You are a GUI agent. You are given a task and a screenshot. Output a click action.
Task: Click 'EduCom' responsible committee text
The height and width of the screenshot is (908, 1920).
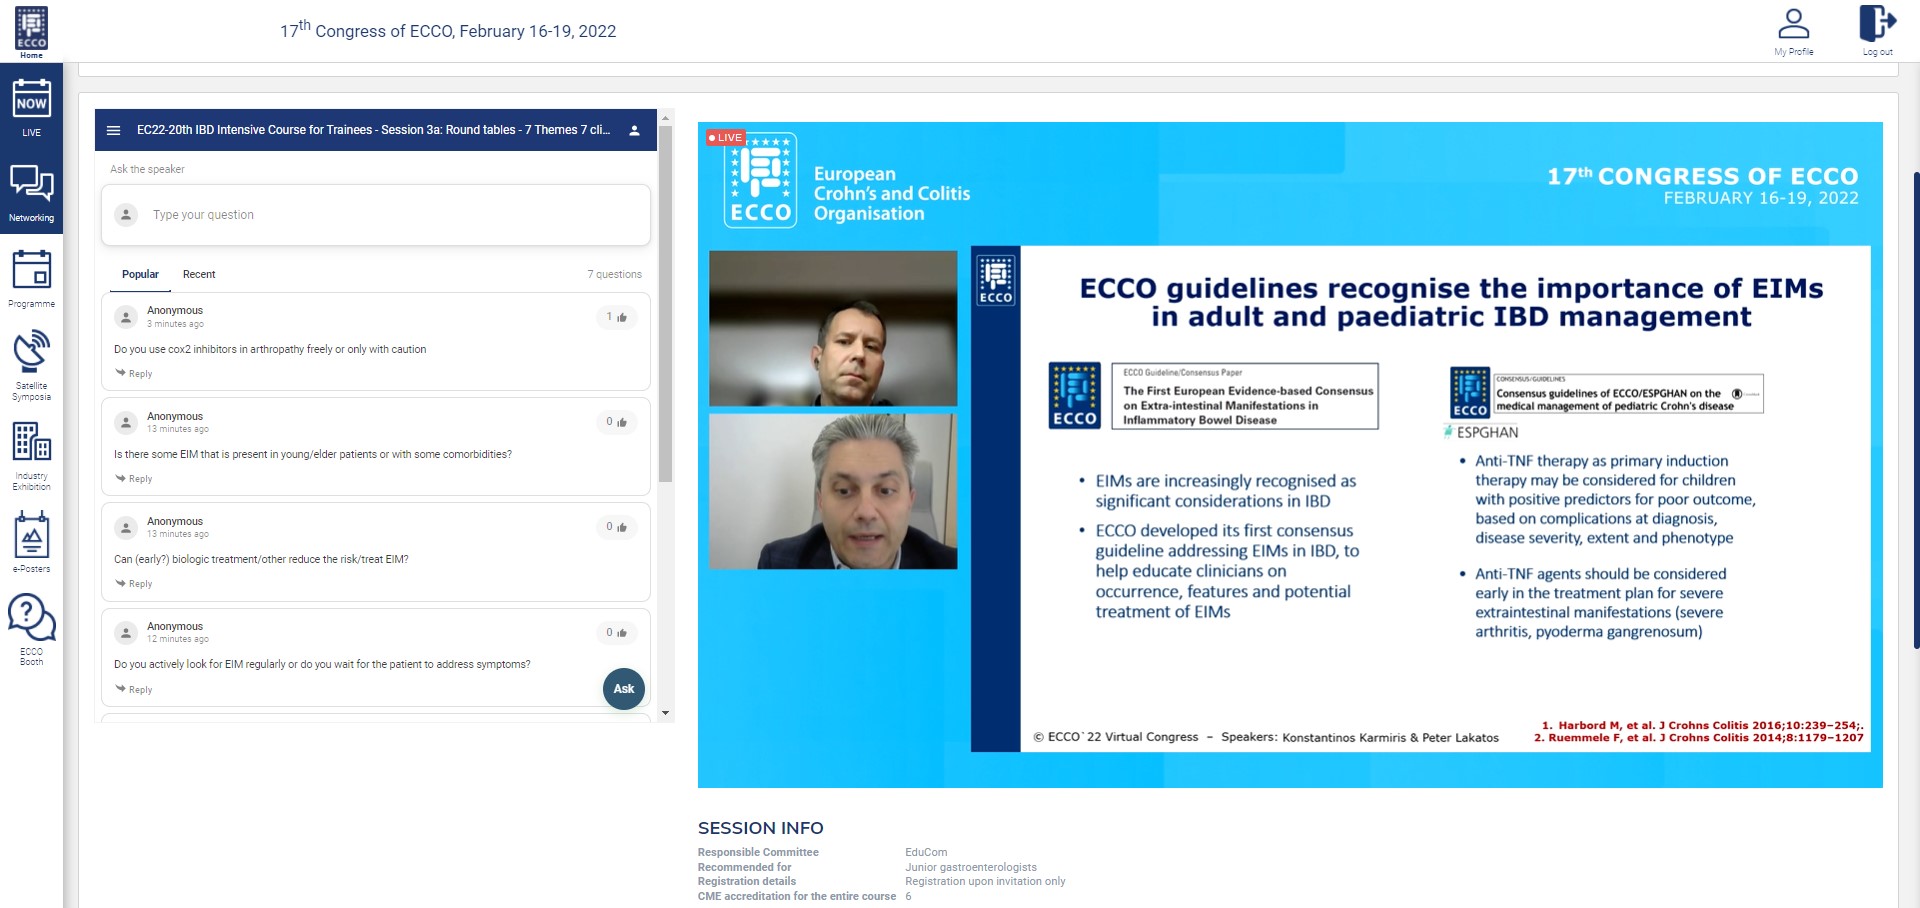tap(926, 852)
